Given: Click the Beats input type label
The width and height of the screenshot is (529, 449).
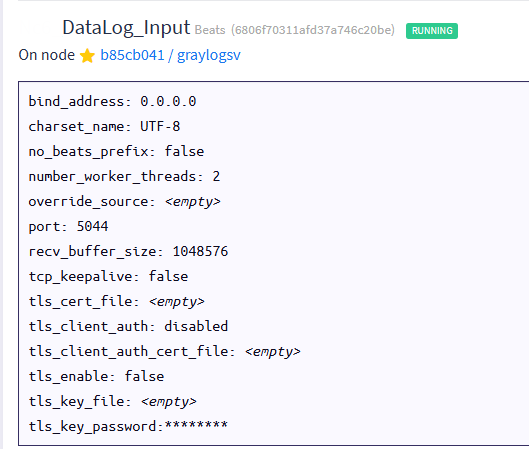Looking at the screenshot, I should [210, 30].
